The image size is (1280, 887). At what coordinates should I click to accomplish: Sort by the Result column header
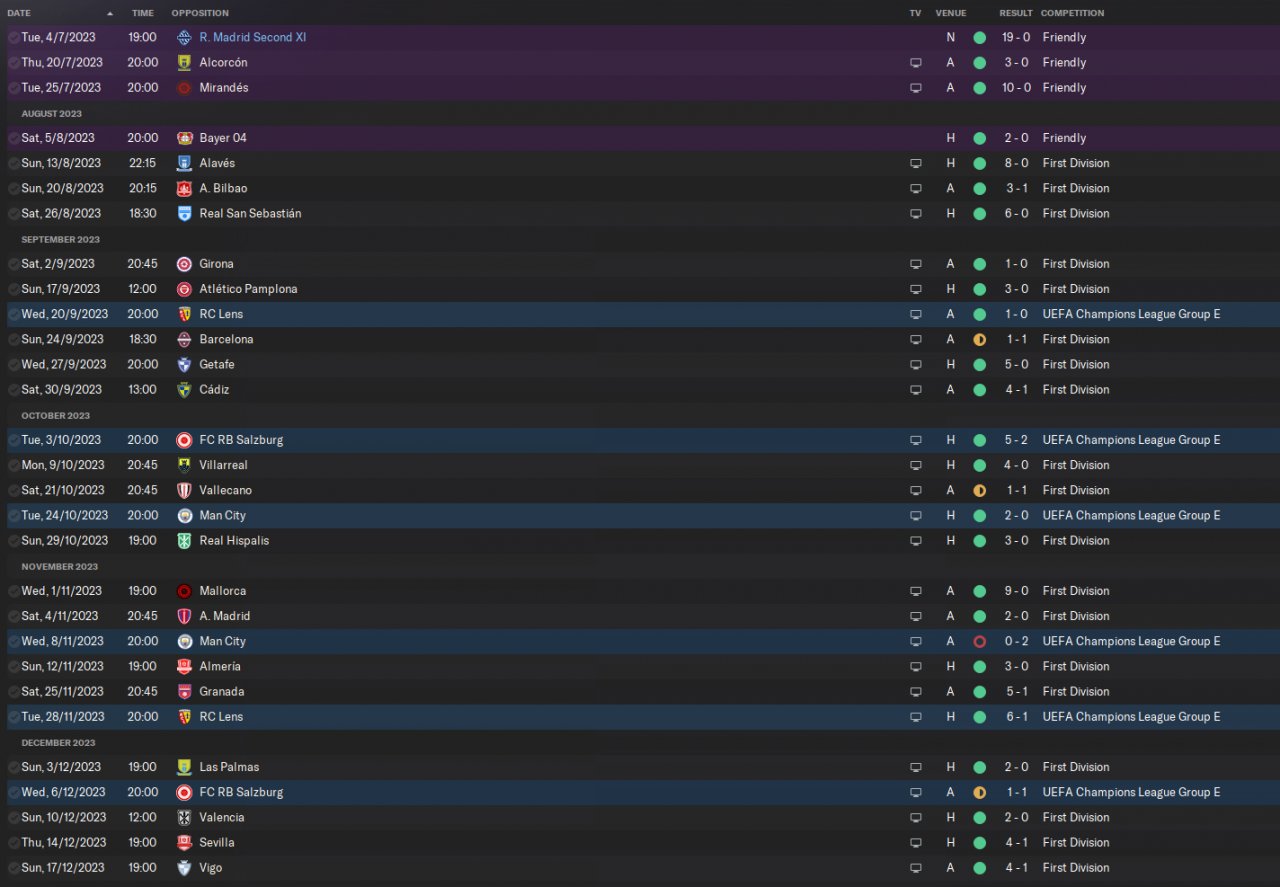click(1016, 13)
